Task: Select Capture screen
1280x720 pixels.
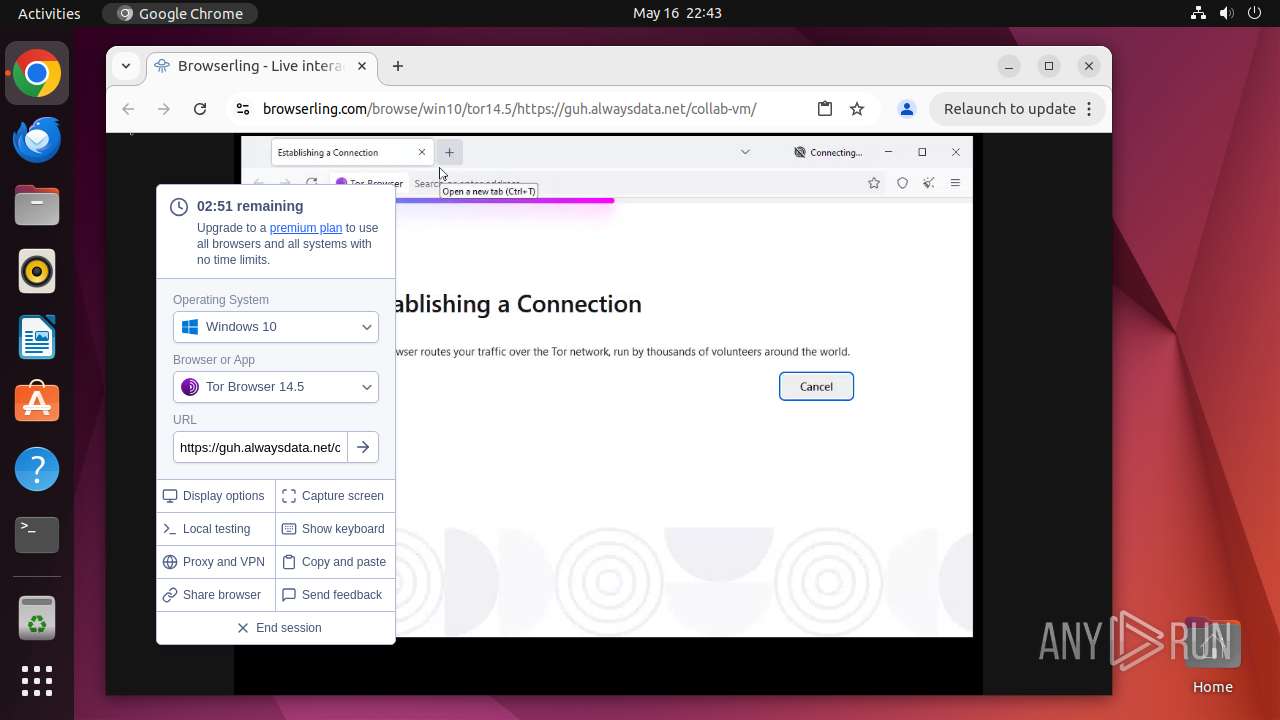Action: [x=334, y=496]
